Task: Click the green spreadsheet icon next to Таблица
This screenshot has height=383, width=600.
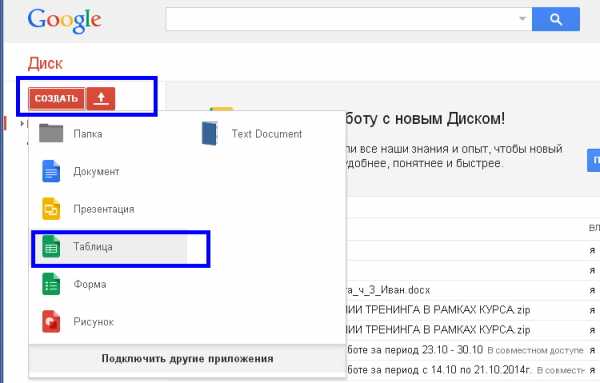Action: (51, 247)
